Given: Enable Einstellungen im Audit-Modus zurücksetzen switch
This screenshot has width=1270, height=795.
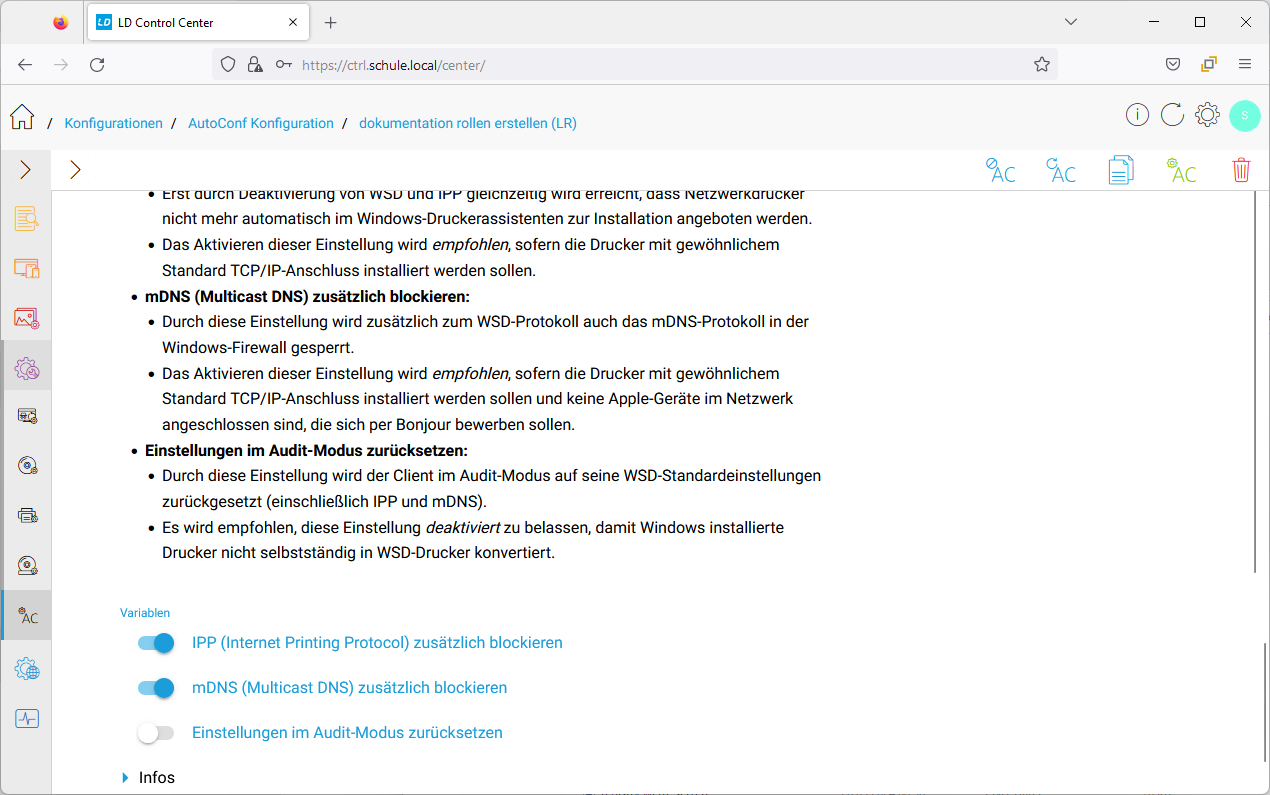Looking at the screenshot, I should click(x=156, y=733).
